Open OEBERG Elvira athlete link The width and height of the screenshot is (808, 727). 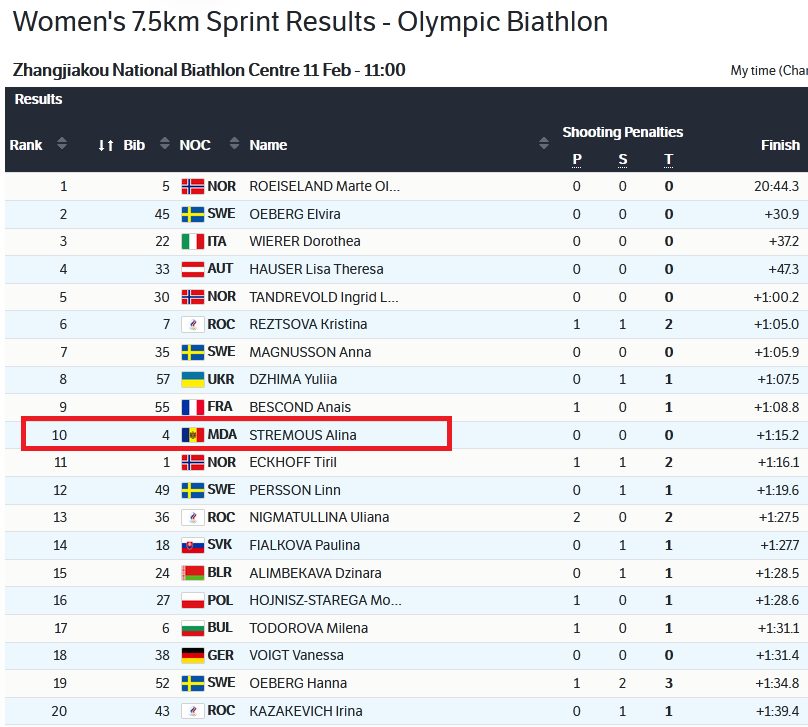pyautogui.click(x=295, y=214)
